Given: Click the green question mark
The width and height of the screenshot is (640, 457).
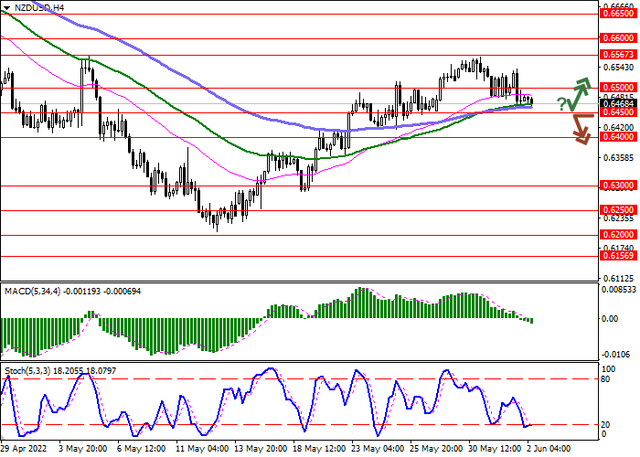Looking at the screenshot, I should click(562, 103).
